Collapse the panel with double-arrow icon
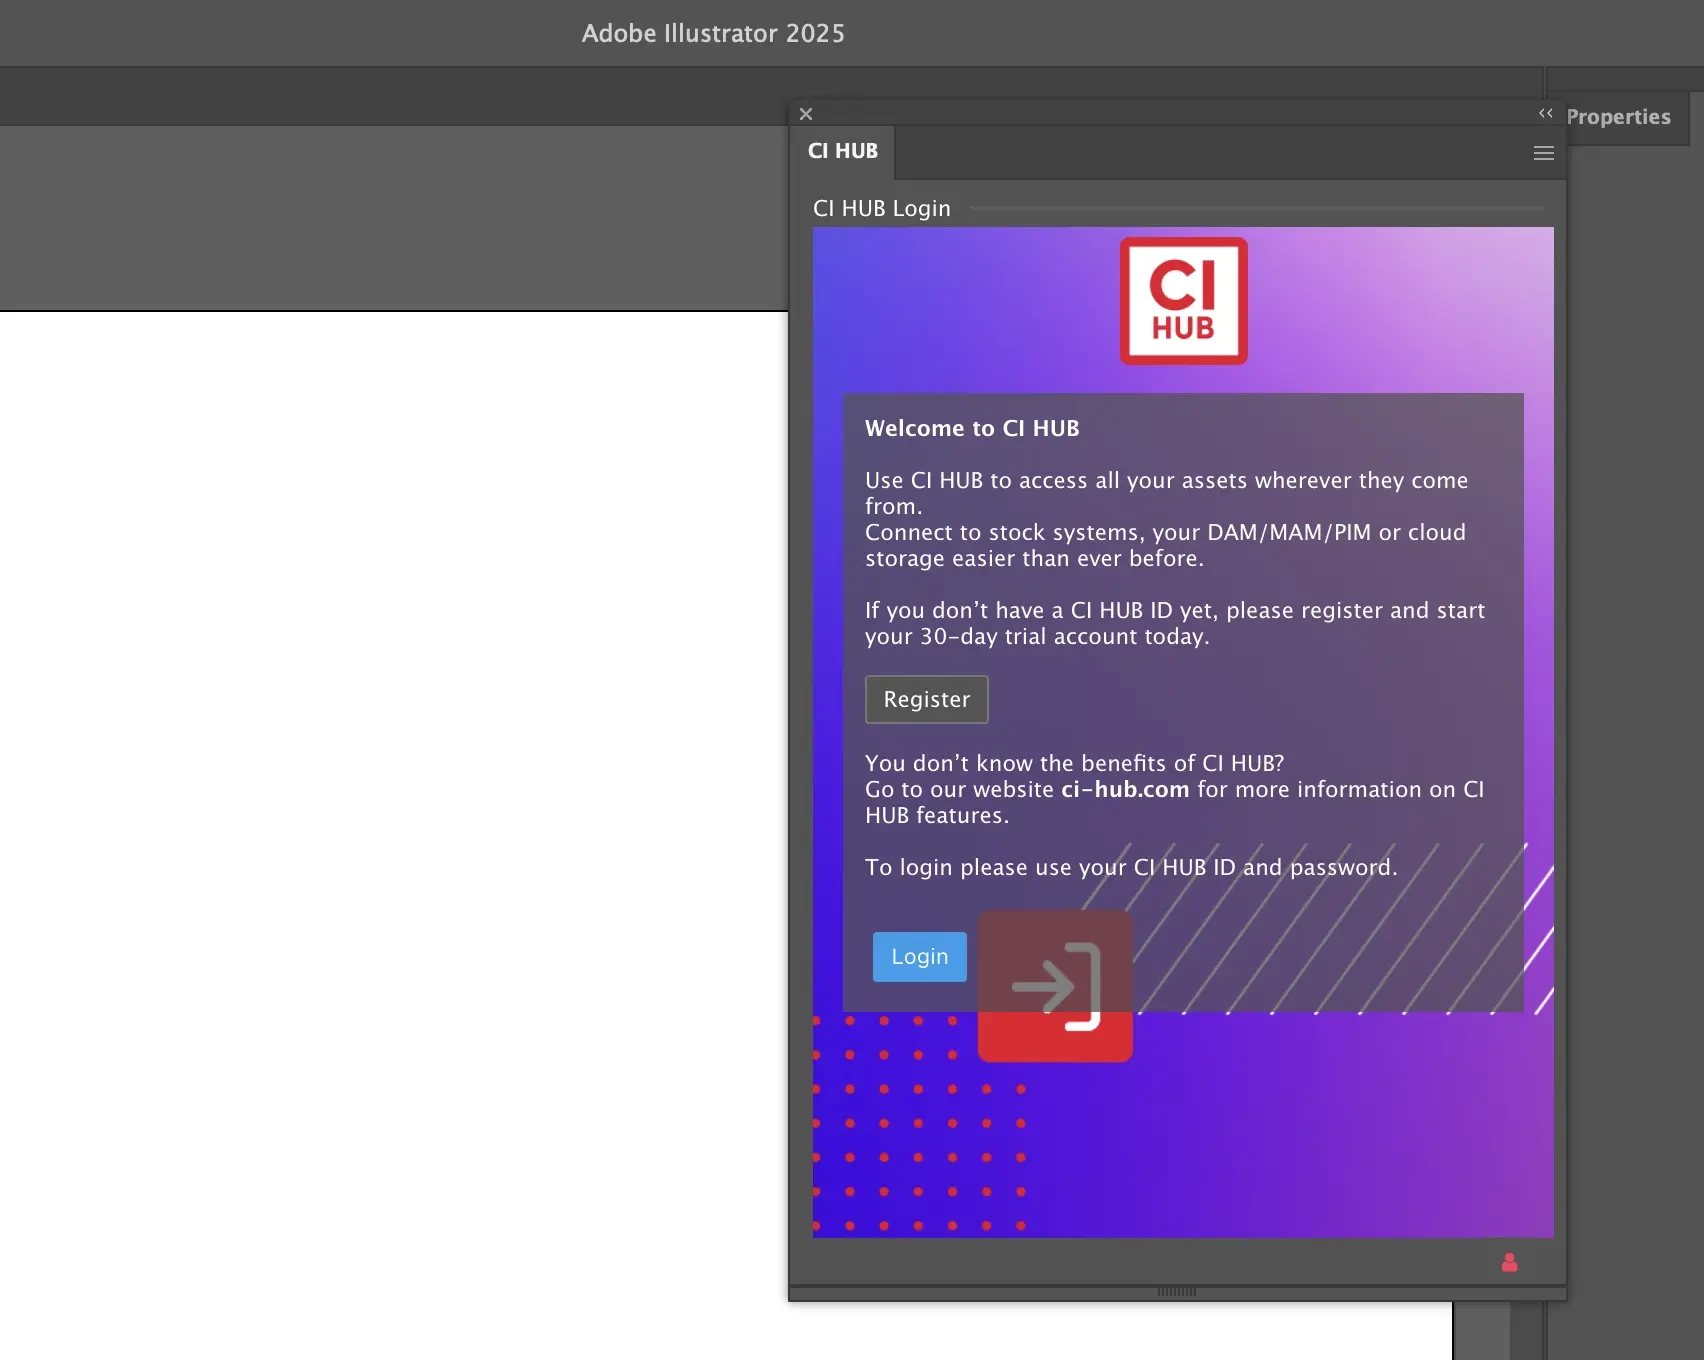The height and width of the screenshot is (1360, 1704). click(x=1545, y=113)
